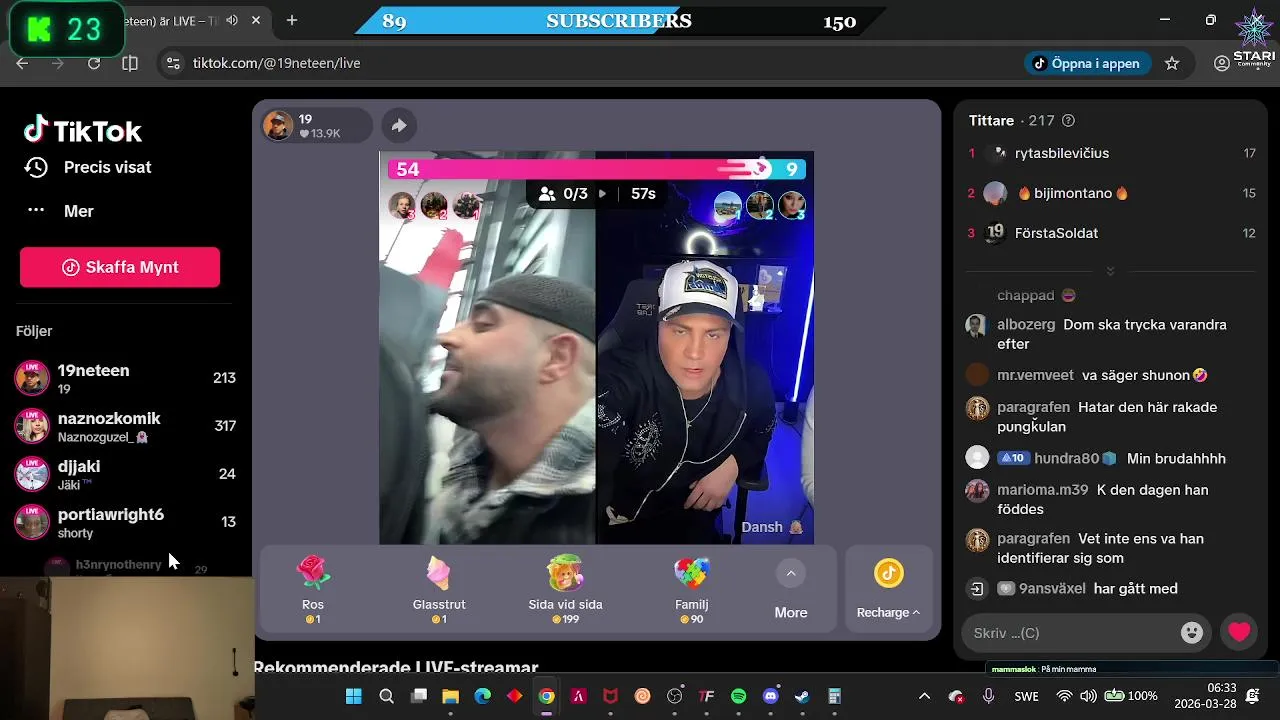The image size is (1280, 720).
Task: Open 19neteen live in Följer list
Action: [125, 378]
